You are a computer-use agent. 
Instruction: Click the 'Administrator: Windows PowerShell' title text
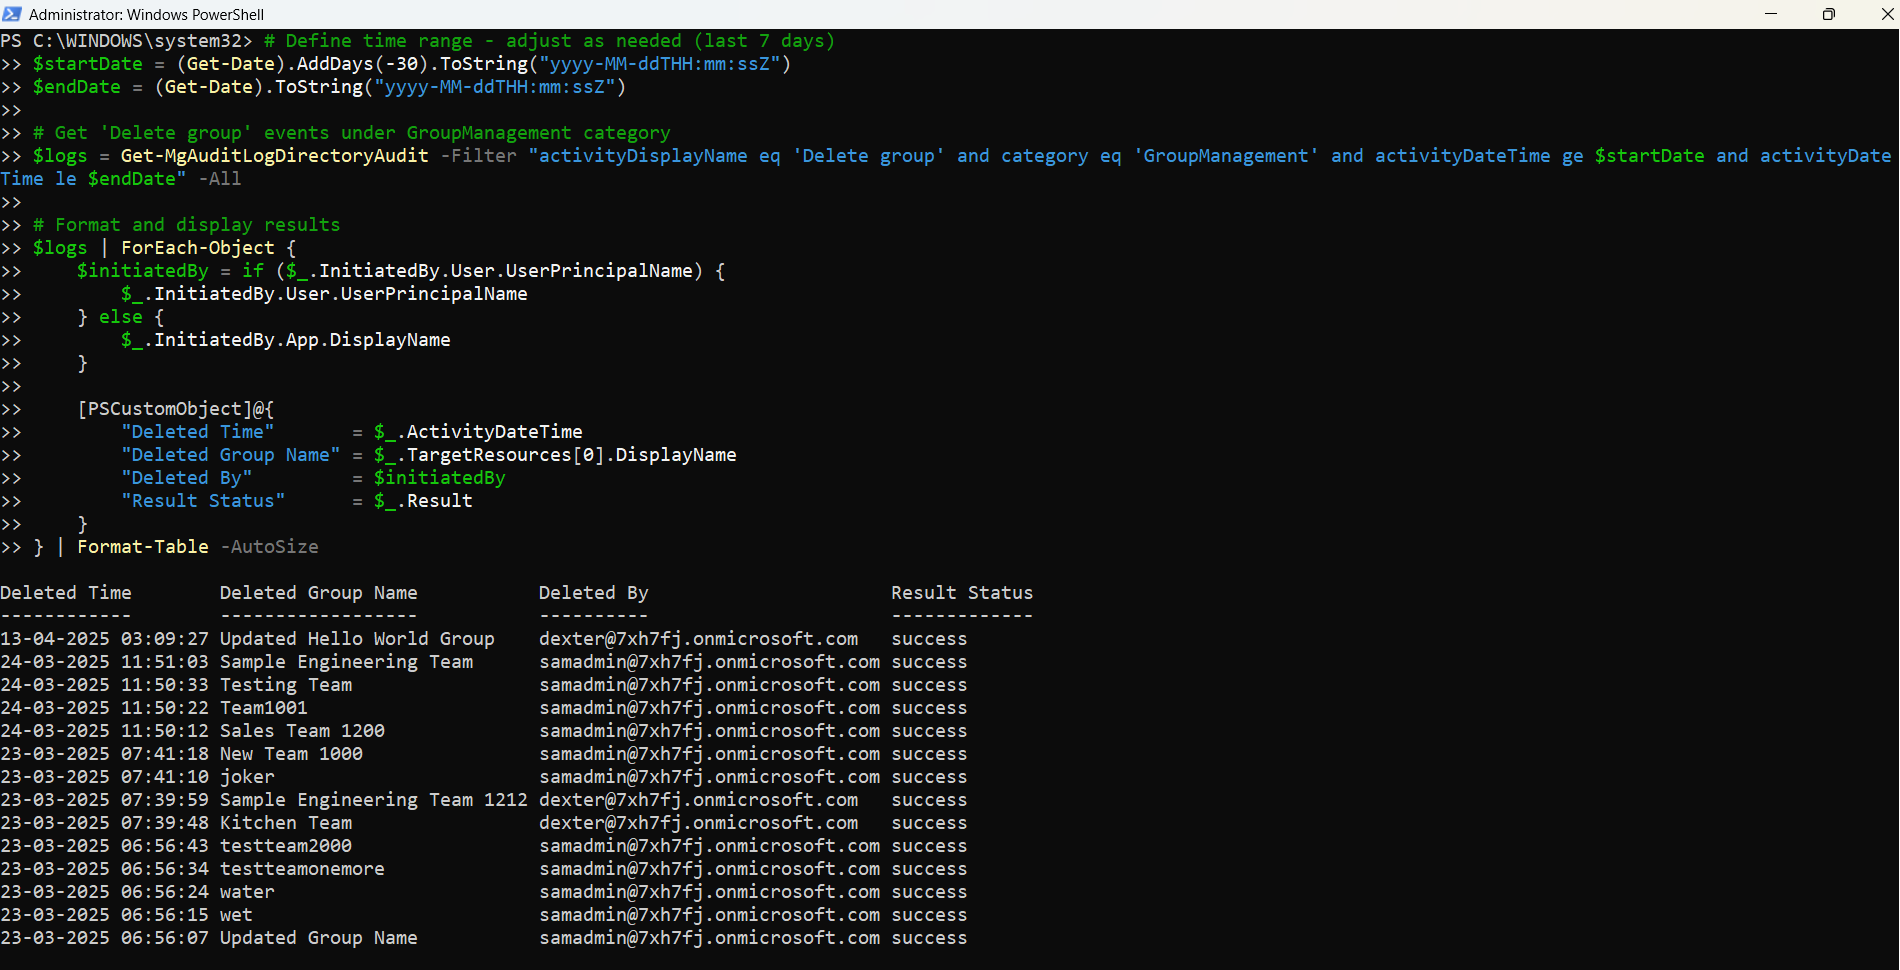(x=146, y=15)
